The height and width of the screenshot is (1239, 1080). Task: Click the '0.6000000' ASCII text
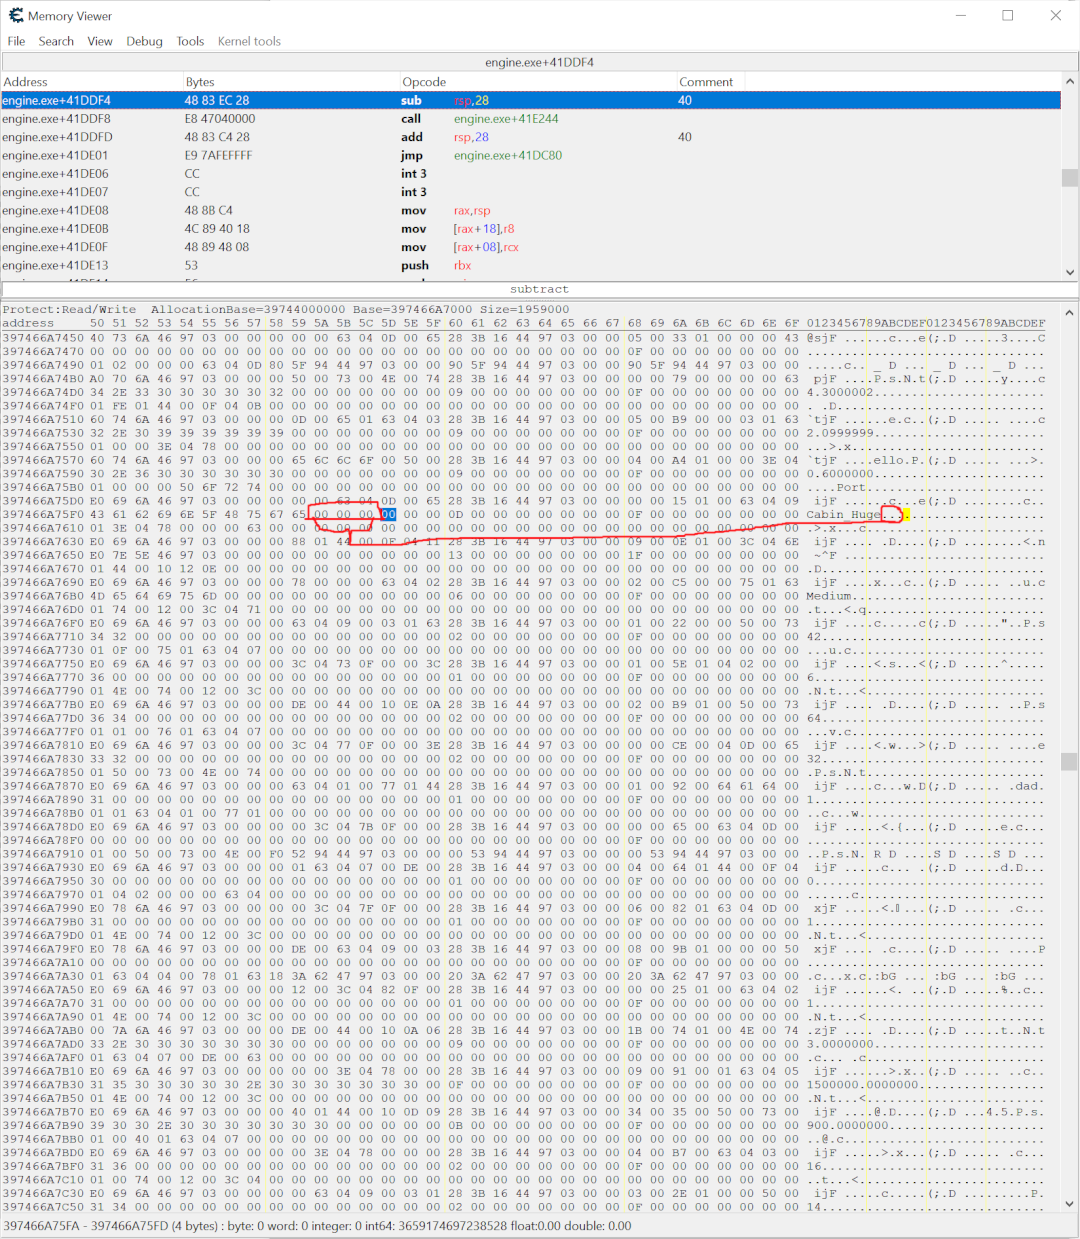click(840, 474)
